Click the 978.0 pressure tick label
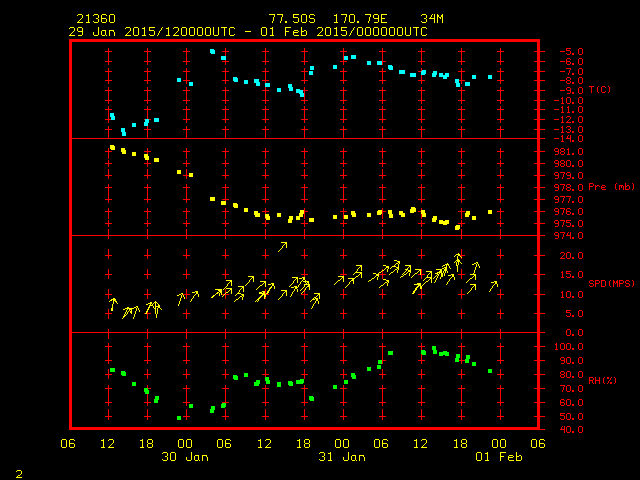 (x=569, y=188)
